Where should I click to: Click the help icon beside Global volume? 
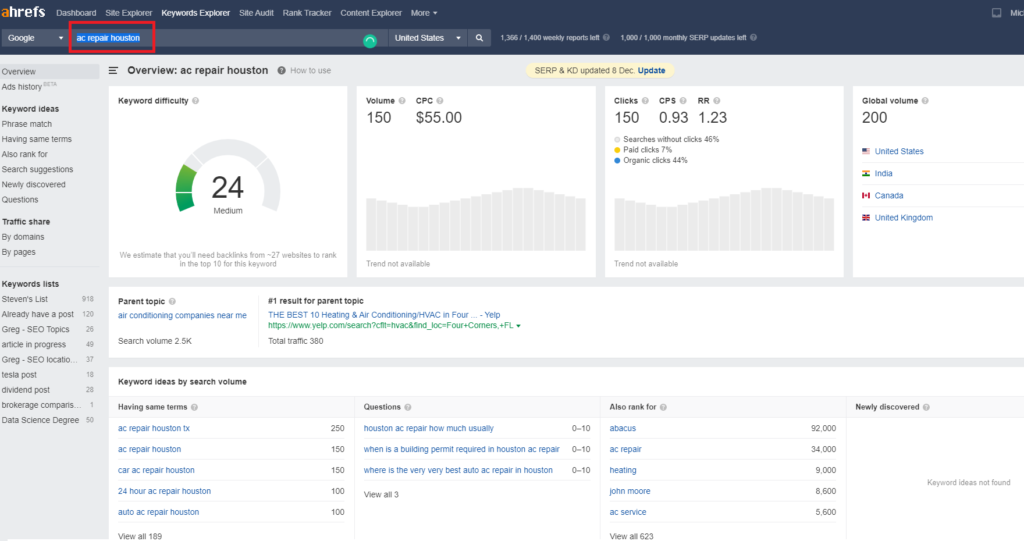(925, 101)
